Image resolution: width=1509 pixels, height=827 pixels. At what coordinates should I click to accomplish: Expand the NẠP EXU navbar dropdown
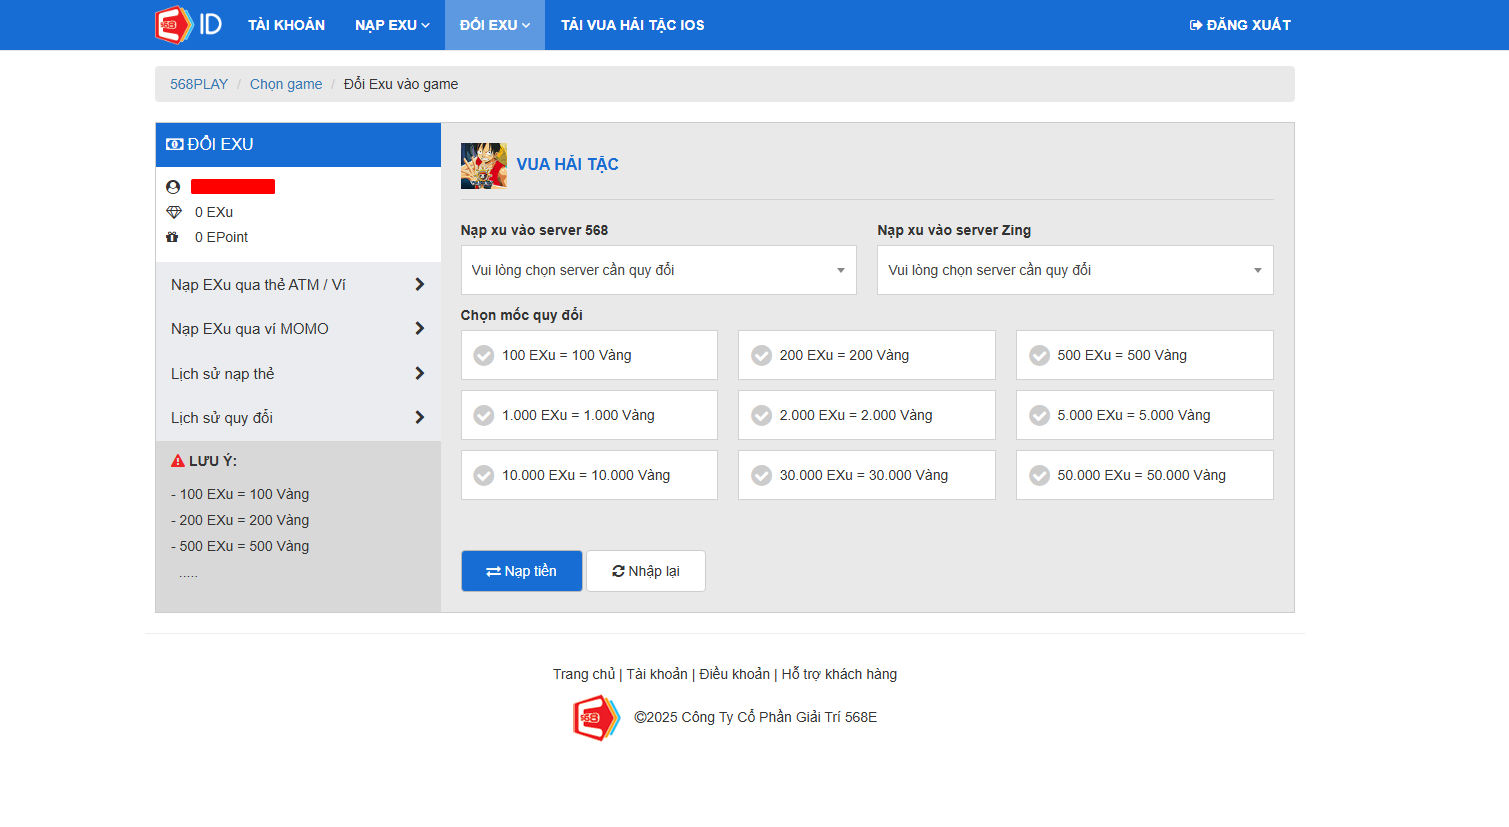tap(392, 25)
